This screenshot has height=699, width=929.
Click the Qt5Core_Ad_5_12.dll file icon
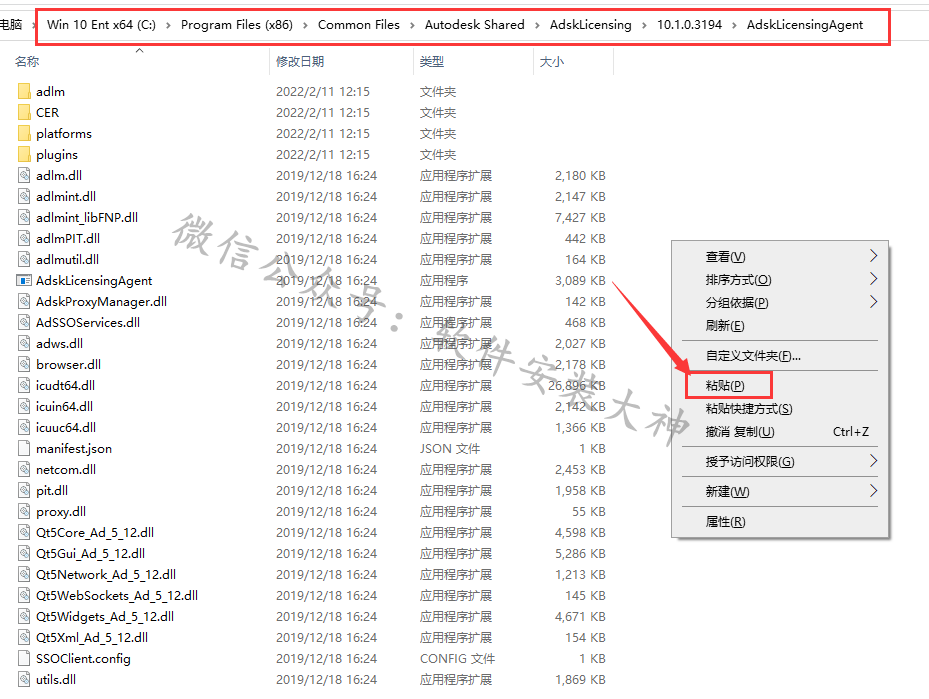(x=24, y=533)
